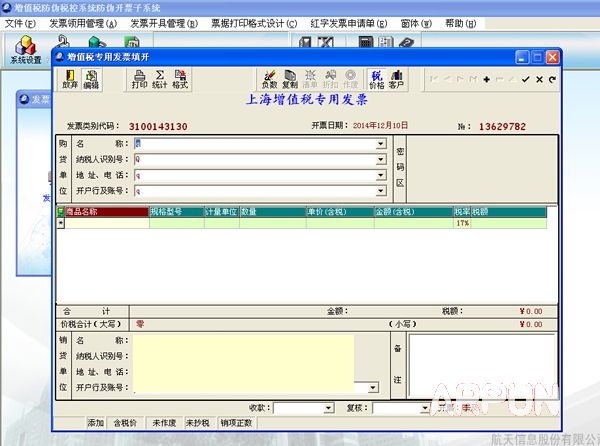The width and height of the screenshot is (600, 446).
Task: Click the 复制 (copy) toolbar icon
Action: tap(290, 79)
